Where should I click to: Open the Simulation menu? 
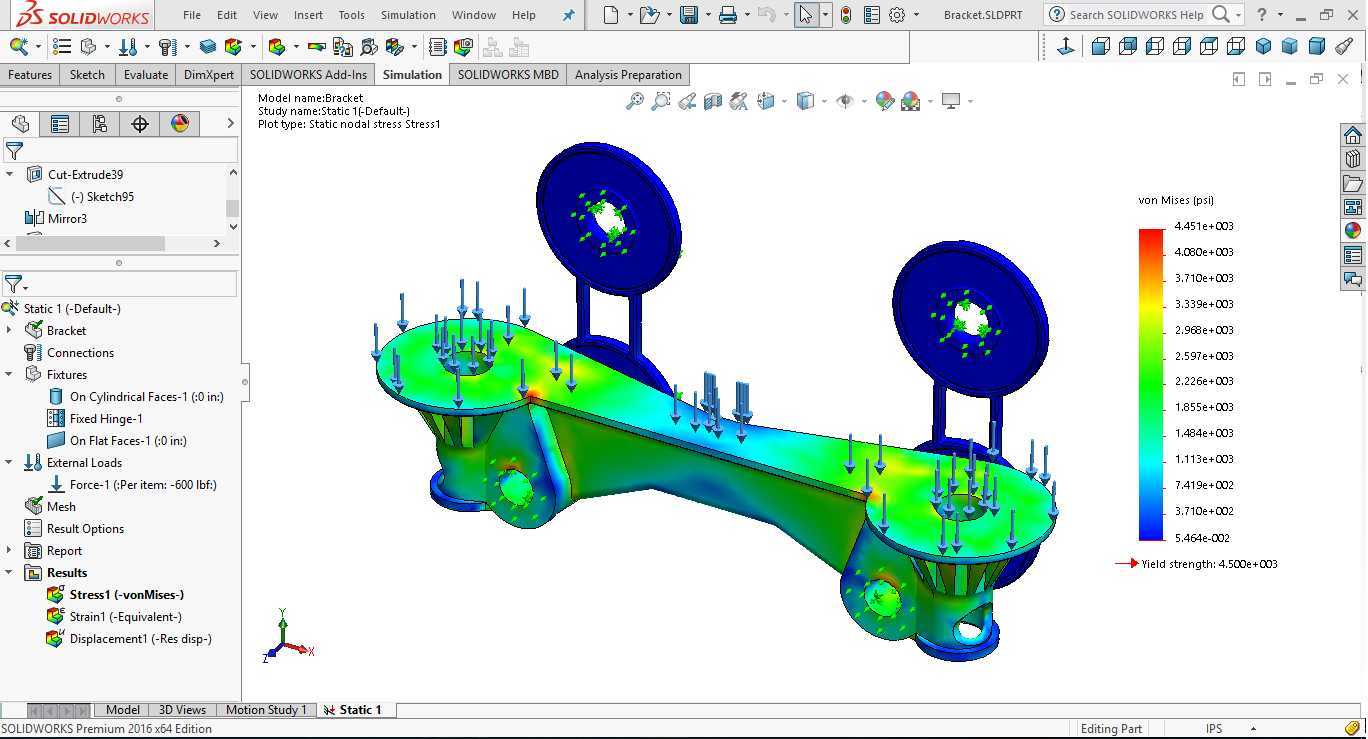pyautogui.click(x=408, y=15)
